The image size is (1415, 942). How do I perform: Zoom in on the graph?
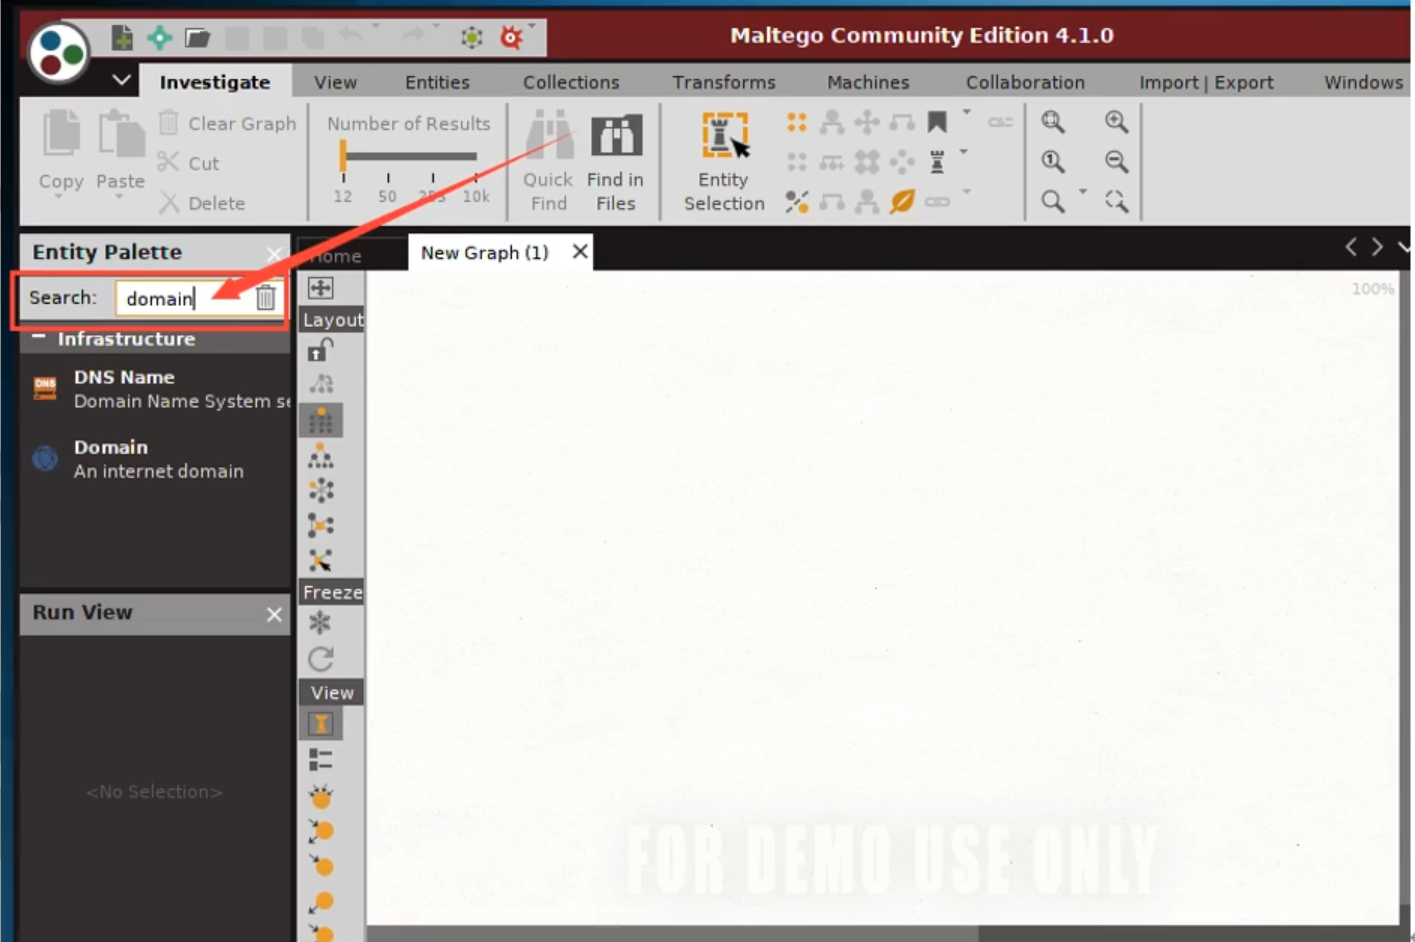[1116, 122]
